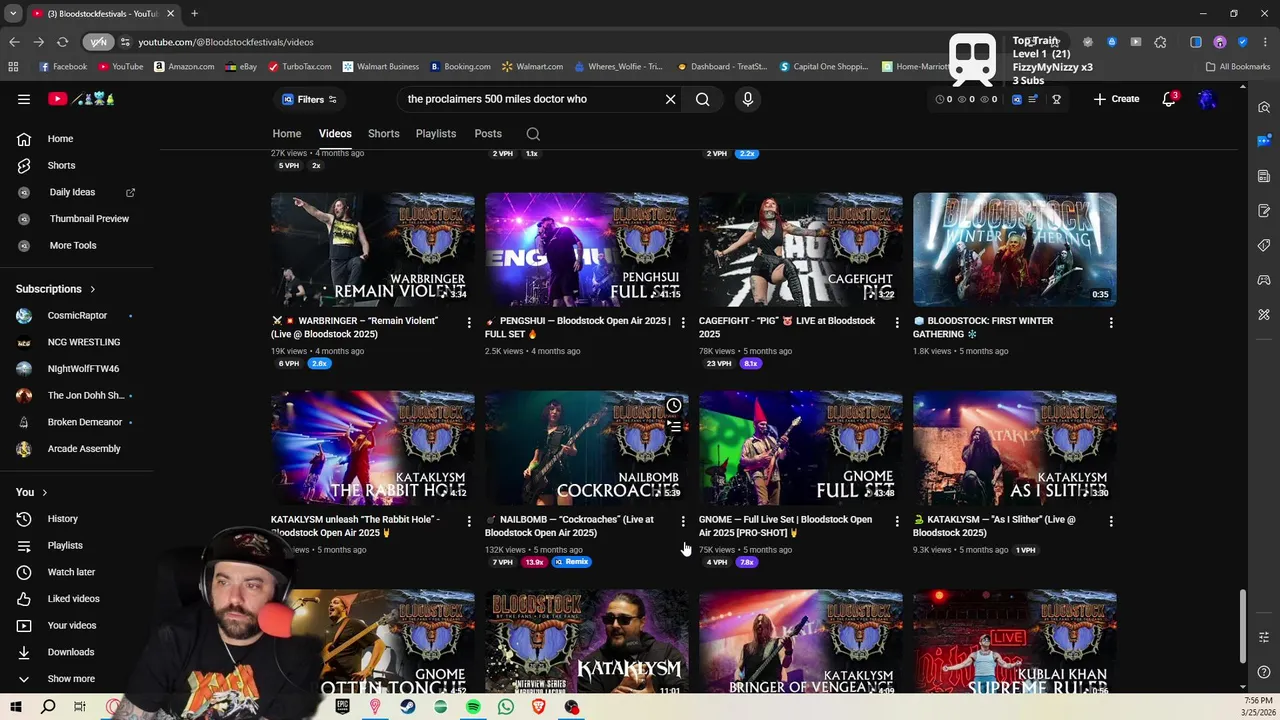The image size is (1280, 720).
Task: Open the tag icon in right sidebar
Action: click(1264, 245)
